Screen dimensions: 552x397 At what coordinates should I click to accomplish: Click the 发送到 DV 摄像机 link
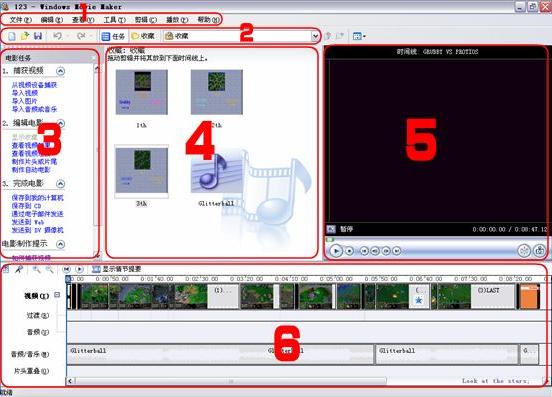[37, 230]
